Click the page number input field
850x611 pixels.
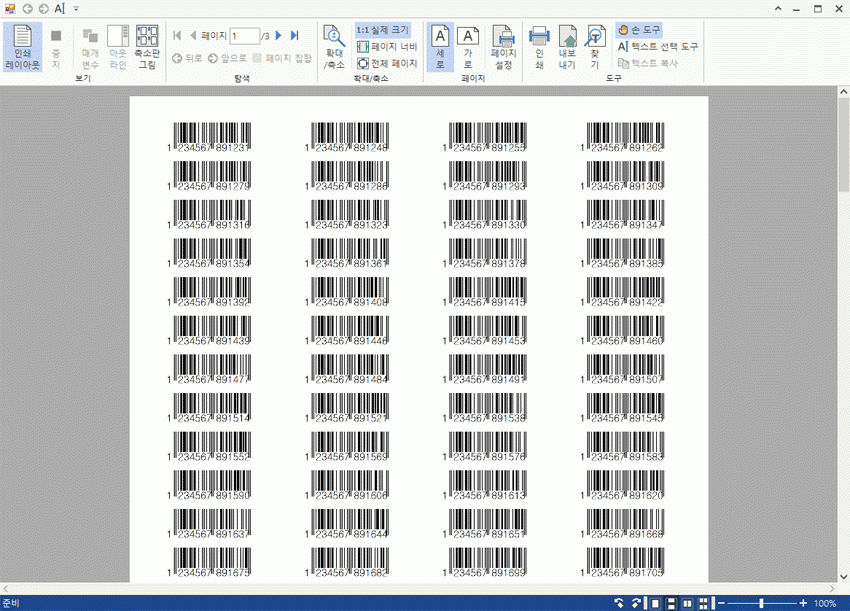(x=244, y=36)
